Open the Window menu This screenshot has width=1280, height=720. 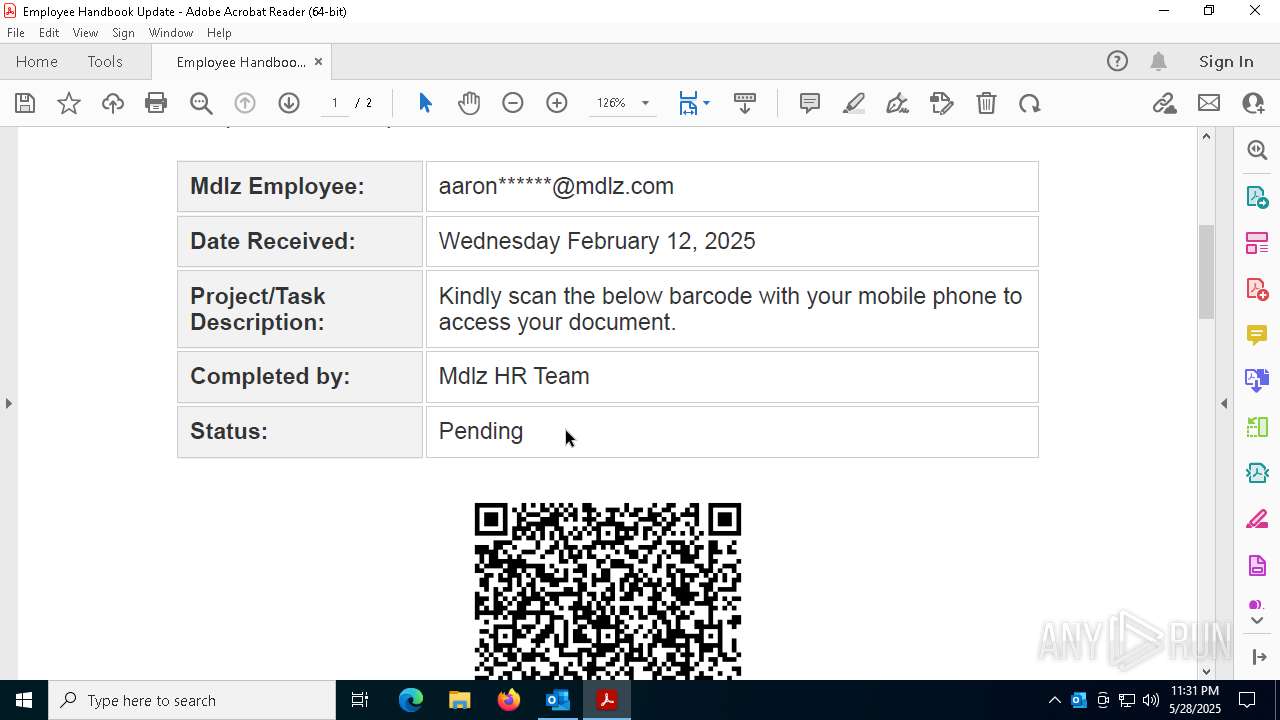click(171, 33)
